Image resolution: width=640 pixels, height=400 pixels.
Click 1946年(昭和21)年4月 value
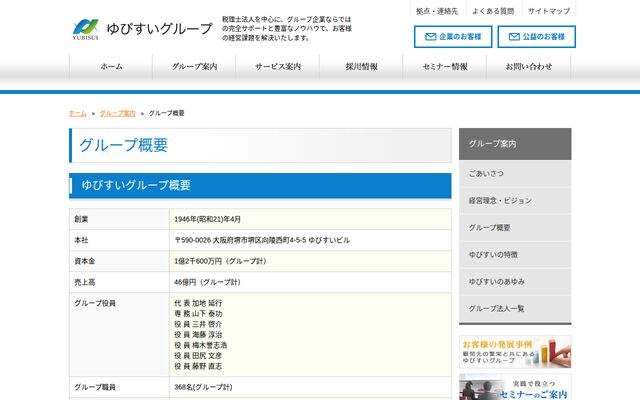(x=207, y=219)
